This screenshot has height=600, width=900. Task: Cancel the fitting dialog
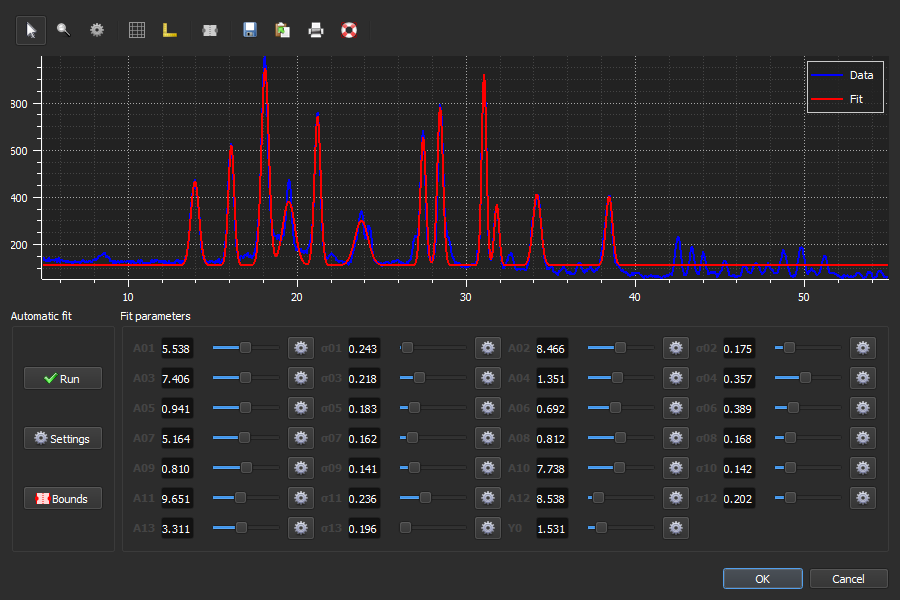(x=848, y=579)
